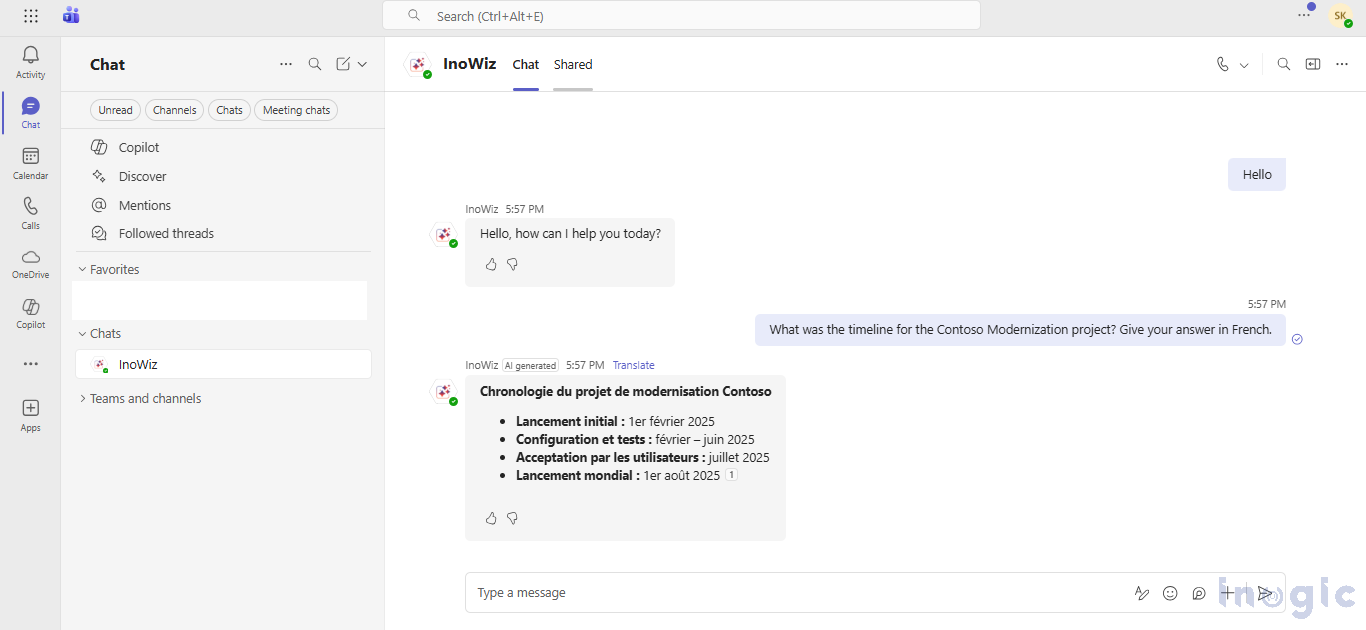Viewport: 1366px width, 630px height.
Task: Open citation 1 in the Contoso timeline
Action: pyautogui.click(x=731, y=475)
